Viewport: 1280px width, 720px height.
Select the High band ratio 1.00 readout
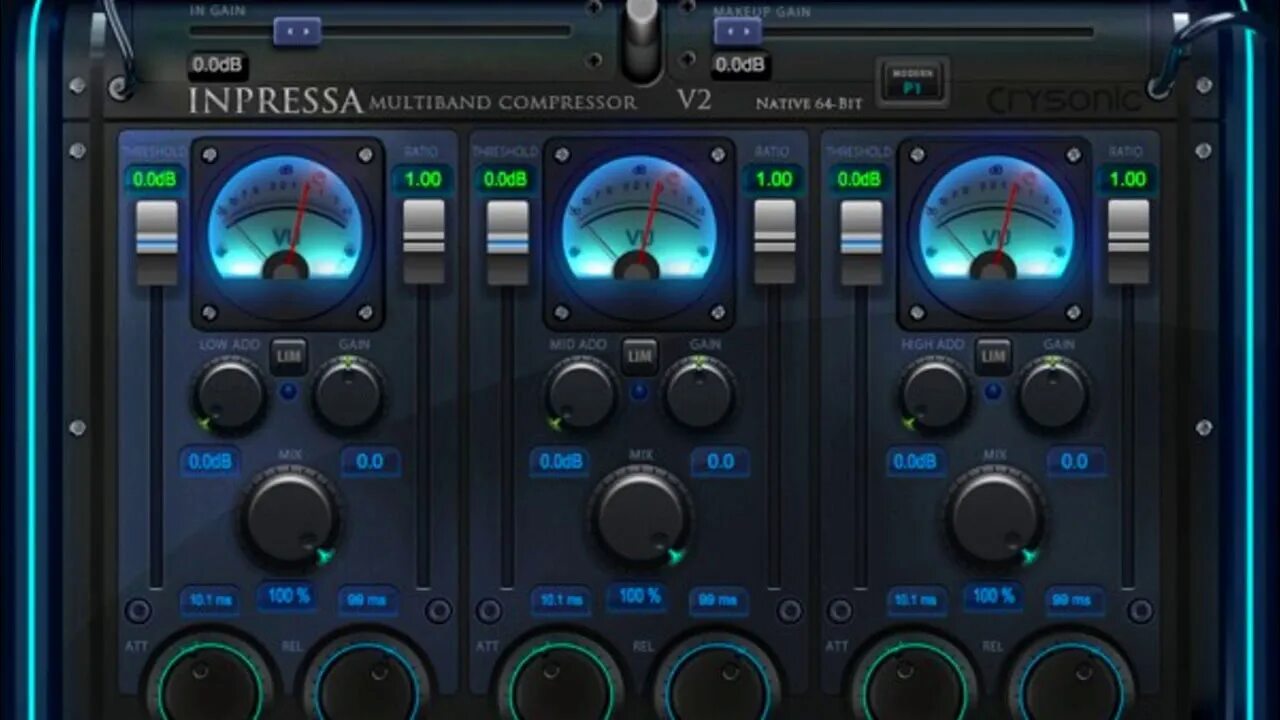[1128, 180]
